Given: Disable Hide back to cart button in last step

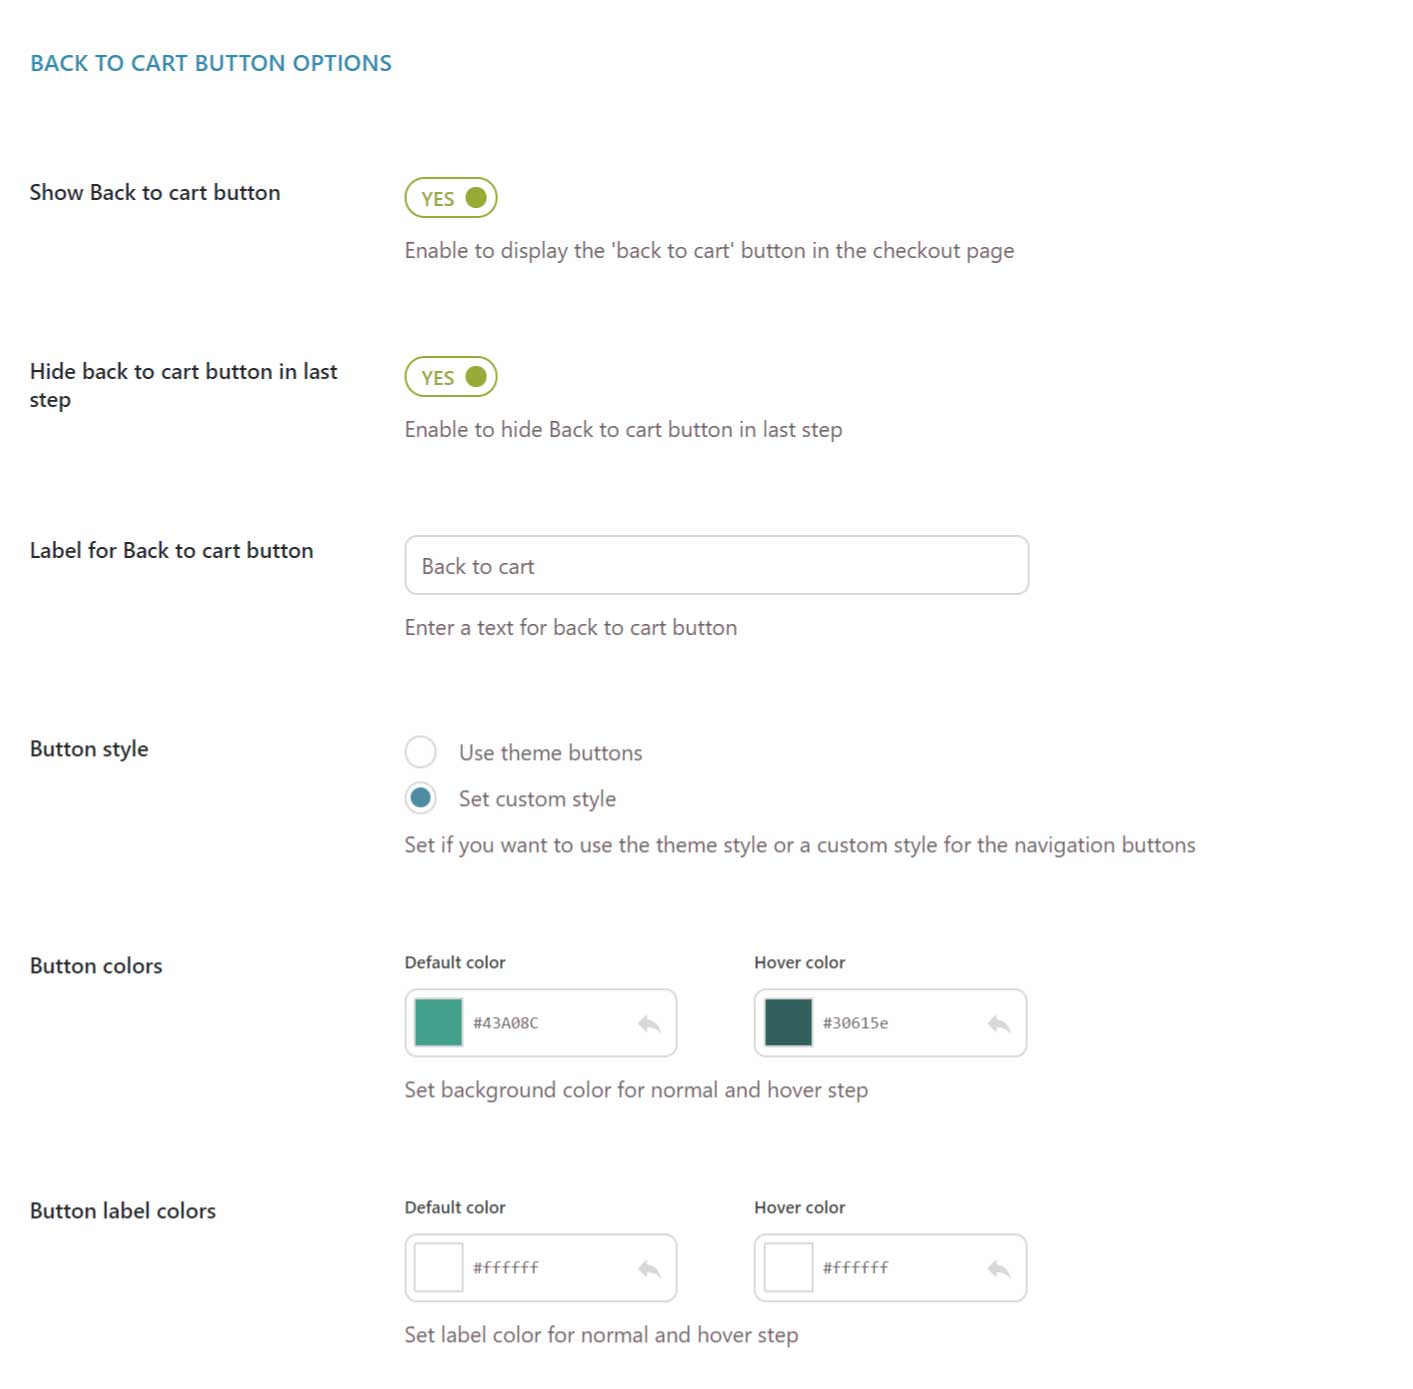Looking at the screenshot, I should (451, 377).
